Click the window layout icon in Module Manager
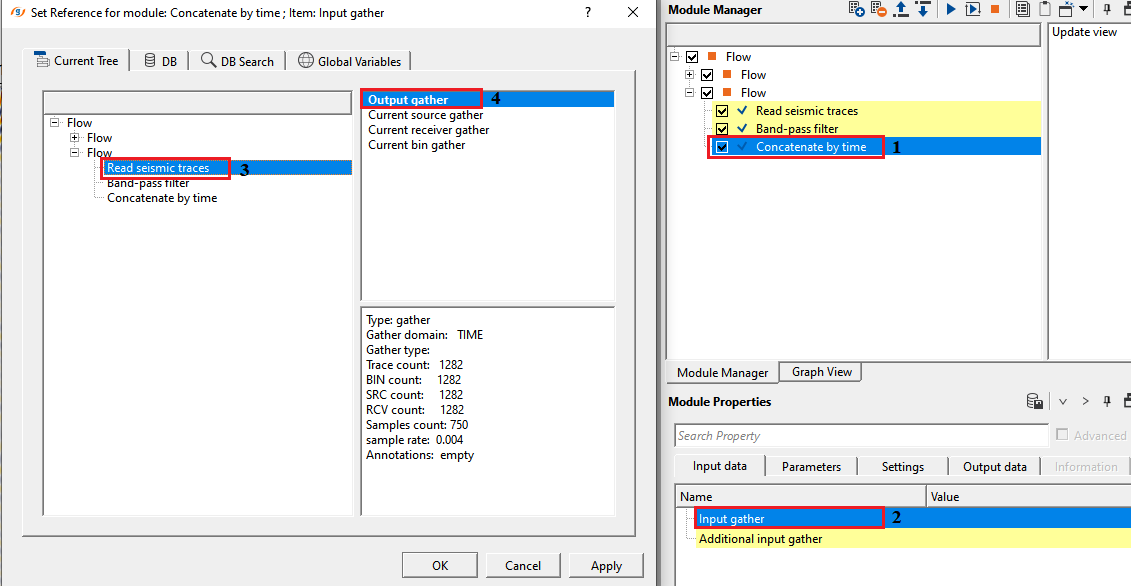The width and height of the screenshot is (1131, 586). [x=1067, y=9]
